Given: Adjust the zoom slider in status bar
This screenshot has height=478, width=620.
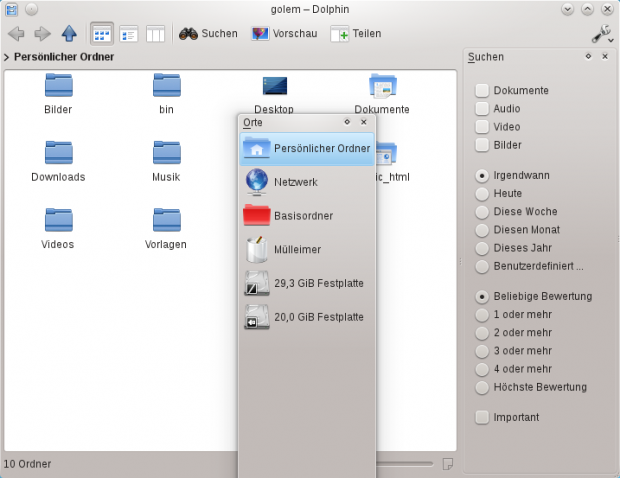Looking at the screenshot, I should [x=405, y=464].
